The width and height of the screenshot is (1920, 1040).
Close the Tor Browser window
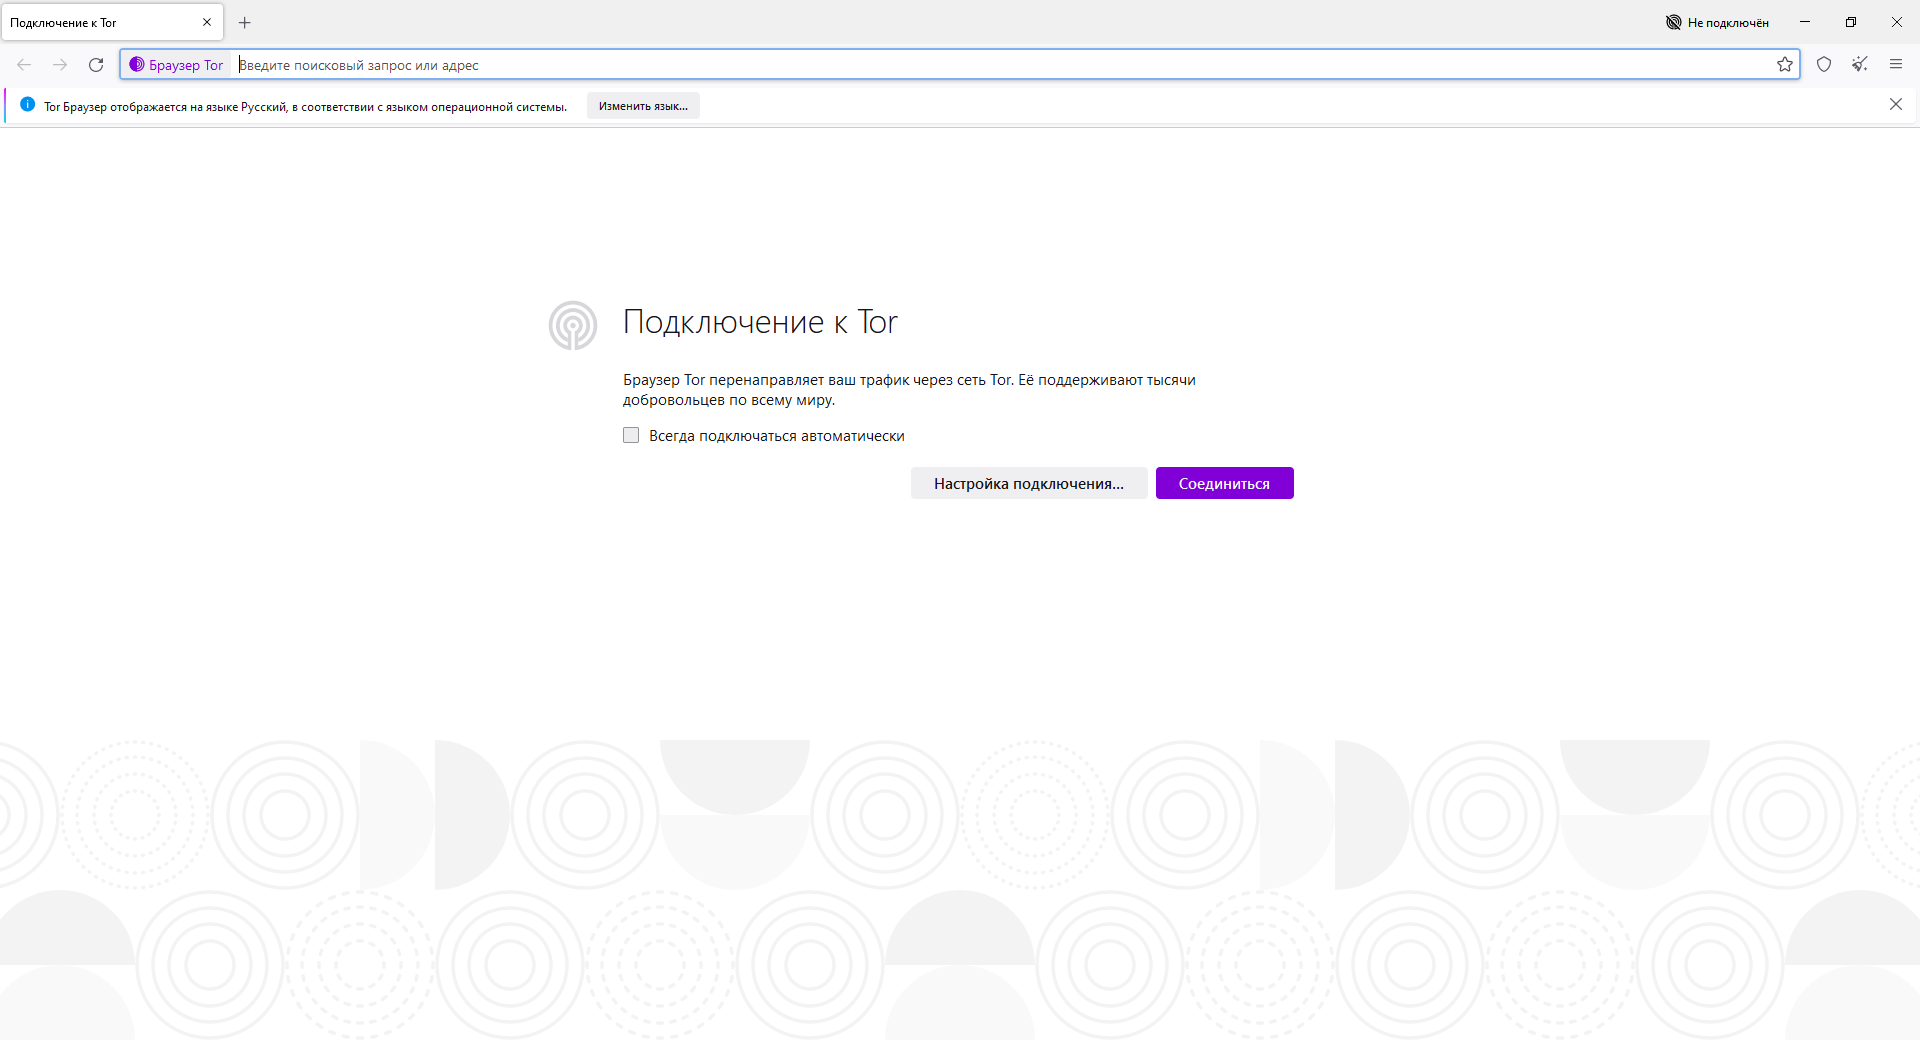(x=1897, y=22)
